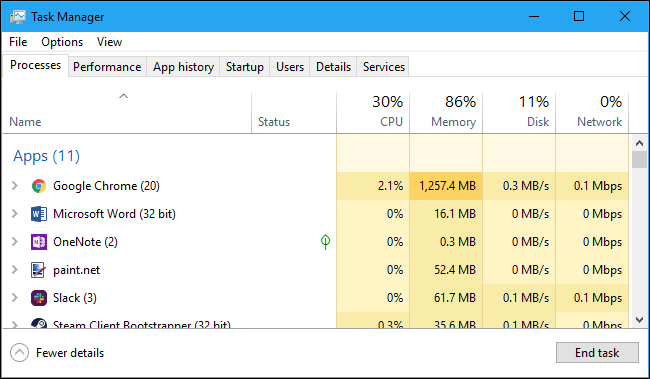Expand the OneNote (2) process group

[x=15, y=242]
